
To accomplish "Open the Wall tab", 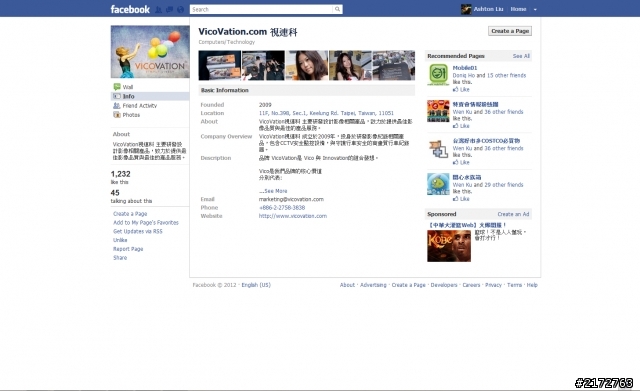I will [x=128, y=87].
